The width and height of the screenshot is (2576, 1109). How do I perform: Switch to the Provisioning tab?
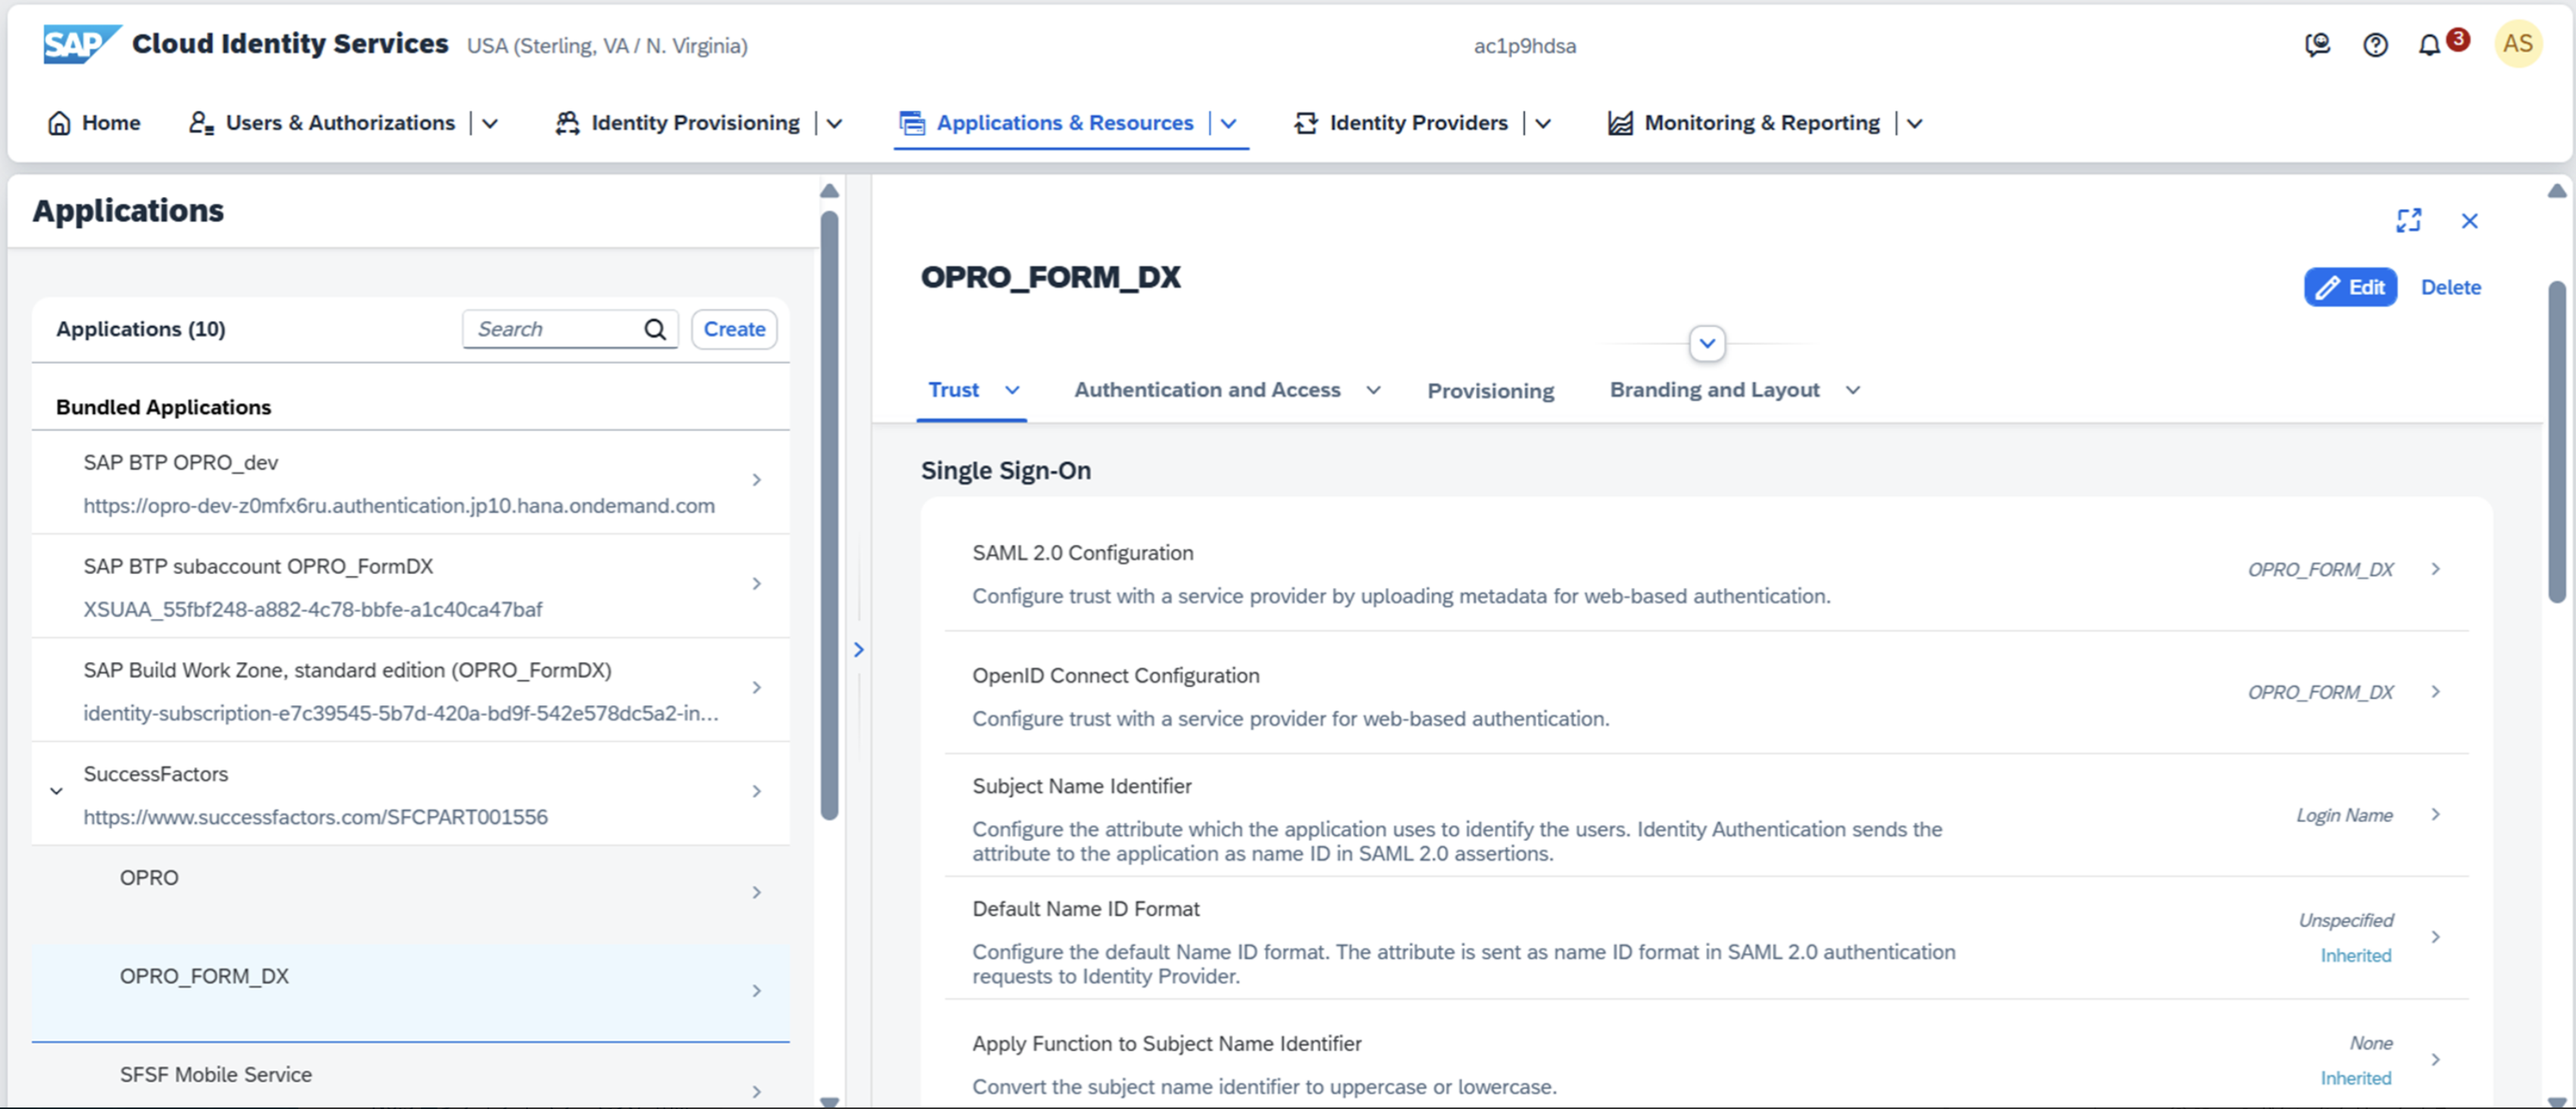click(1490, 391)
